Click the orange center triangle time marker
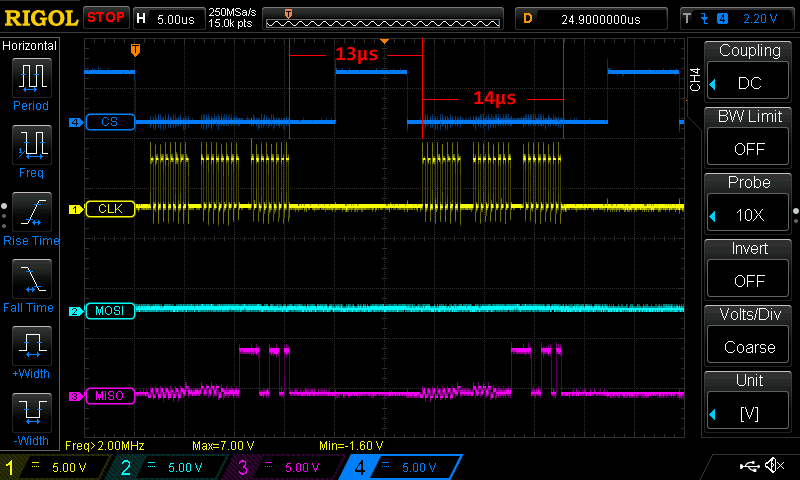Viewport: 800px width, 480px height. click(x=384, y=41)
